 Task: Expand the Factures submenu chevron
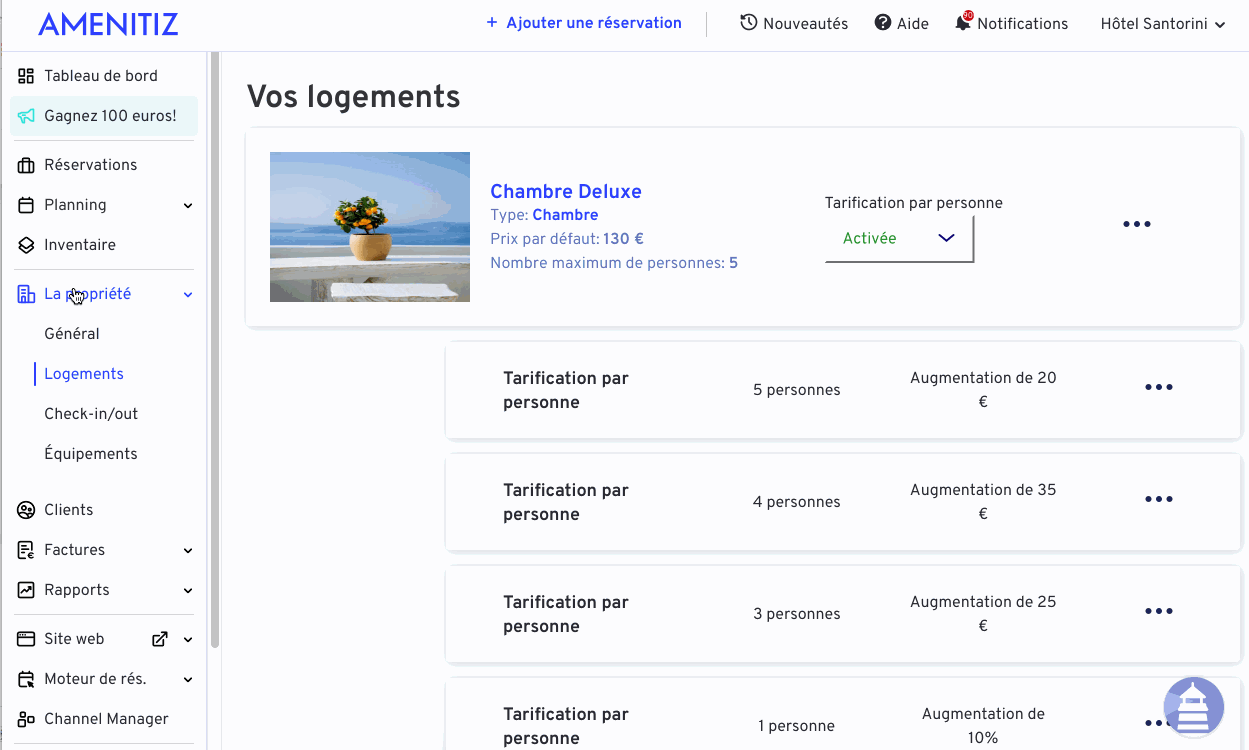tap(188, 551)
